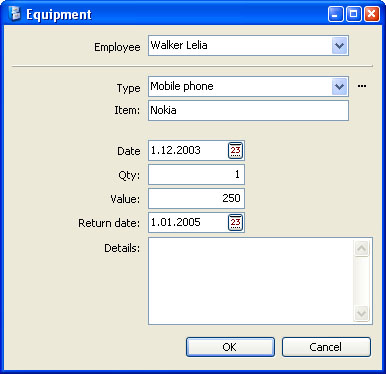Select the Employee combo box showing Walker Lelia
Viewport: 386px width, 374px height.
tap(248, 46)
